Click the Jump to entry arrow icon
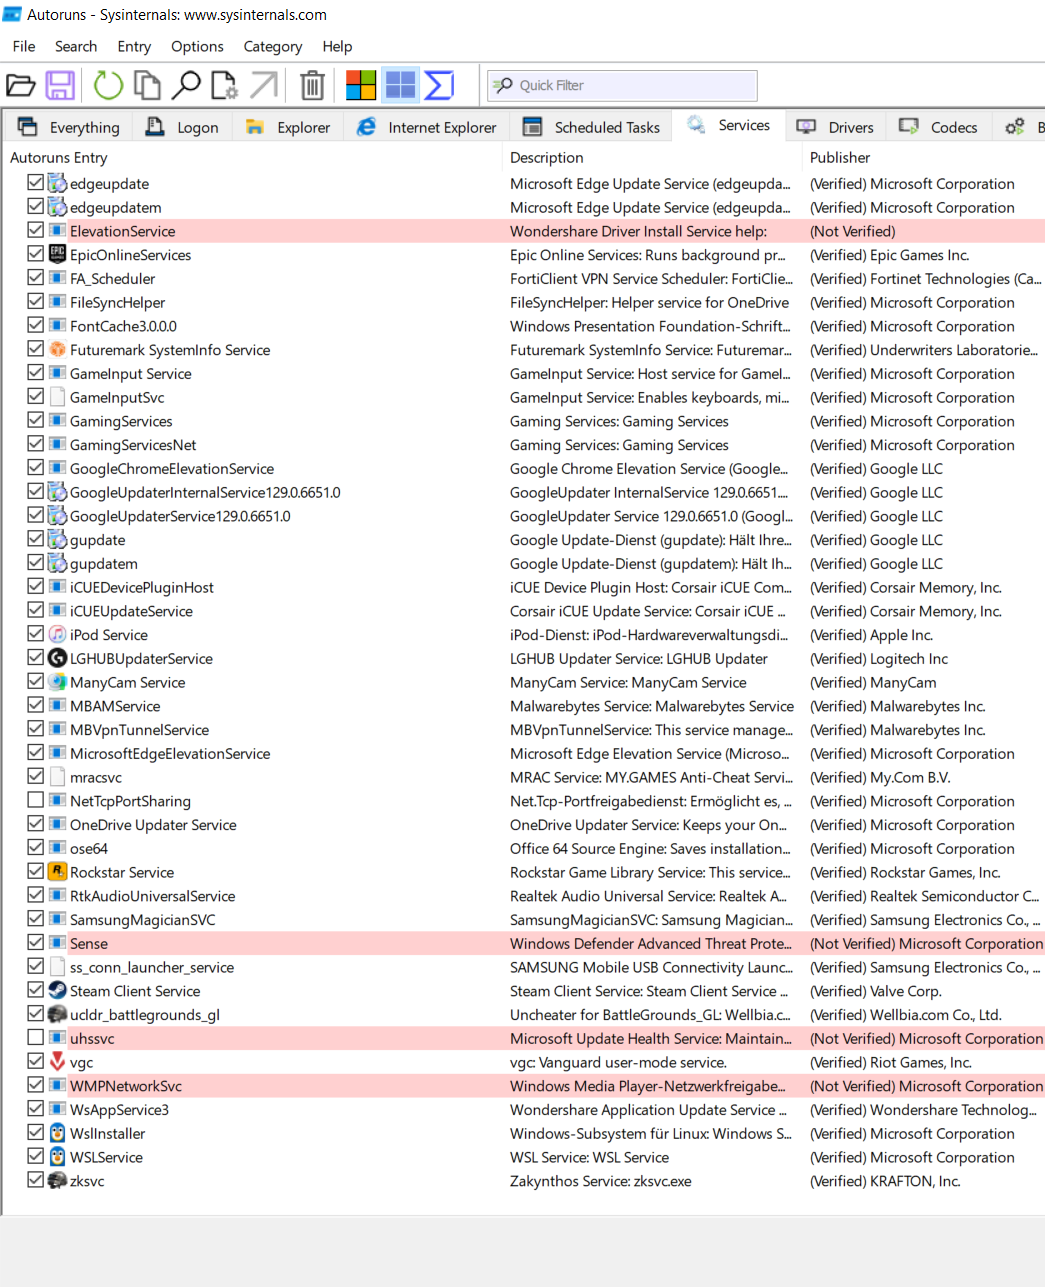 264,86
